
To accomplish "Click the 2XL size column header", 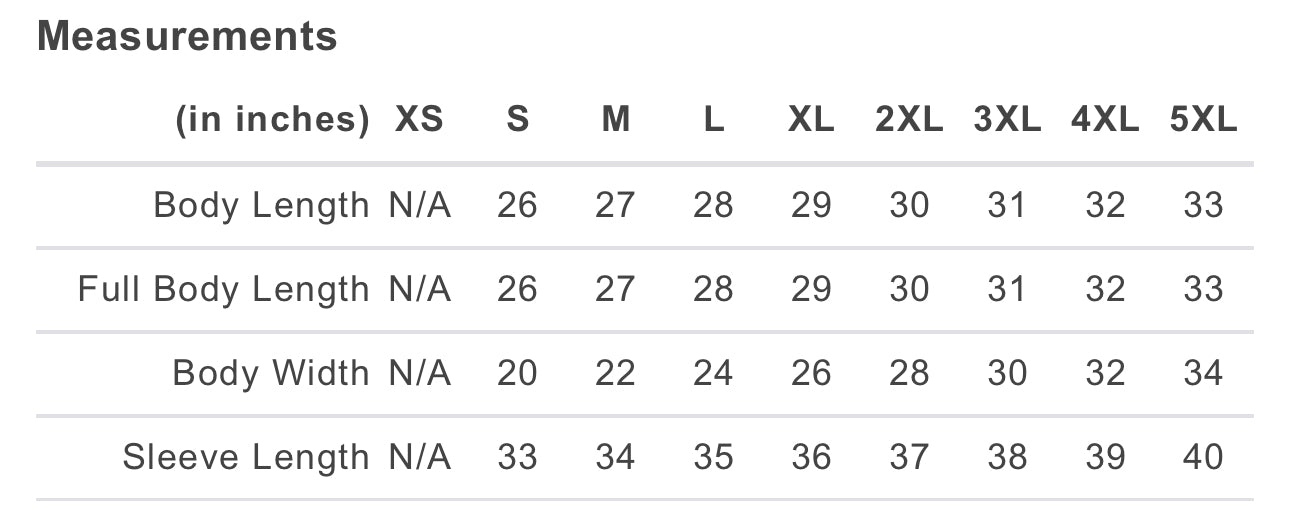I will tap(909, 121).
